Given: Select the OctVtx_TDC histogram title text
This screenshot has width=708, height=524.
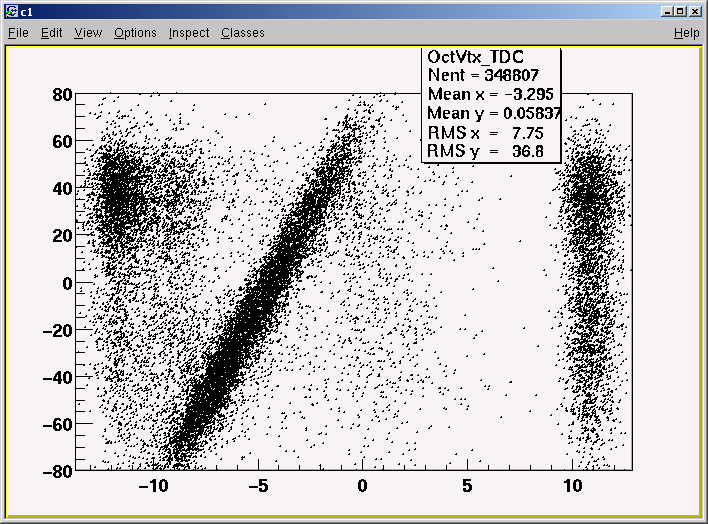Looking at the screenshot, I should point(475,57).
